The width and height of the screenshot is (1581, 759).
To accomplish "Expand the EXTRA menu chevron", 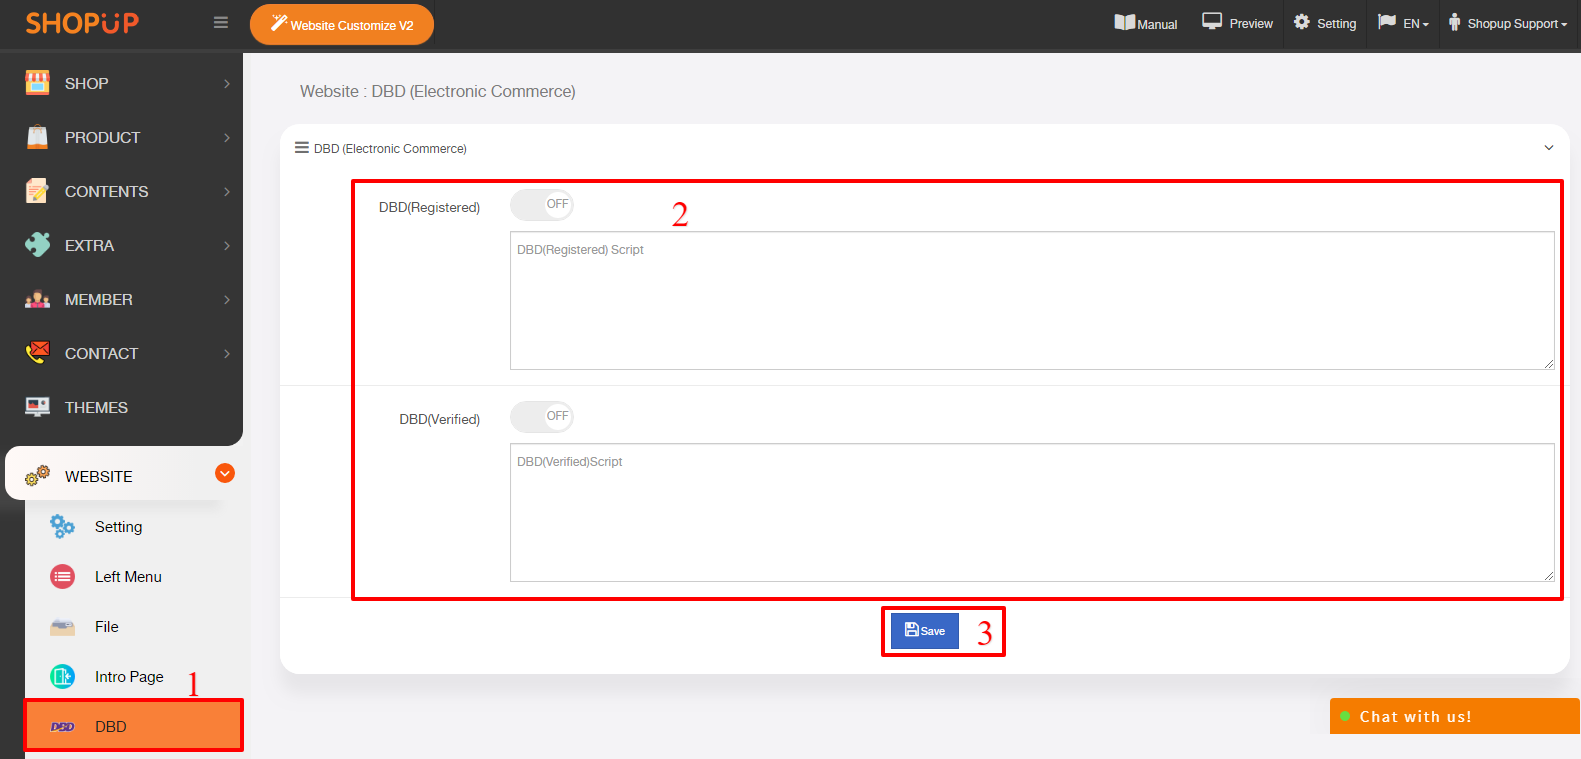I will [227, 246].
